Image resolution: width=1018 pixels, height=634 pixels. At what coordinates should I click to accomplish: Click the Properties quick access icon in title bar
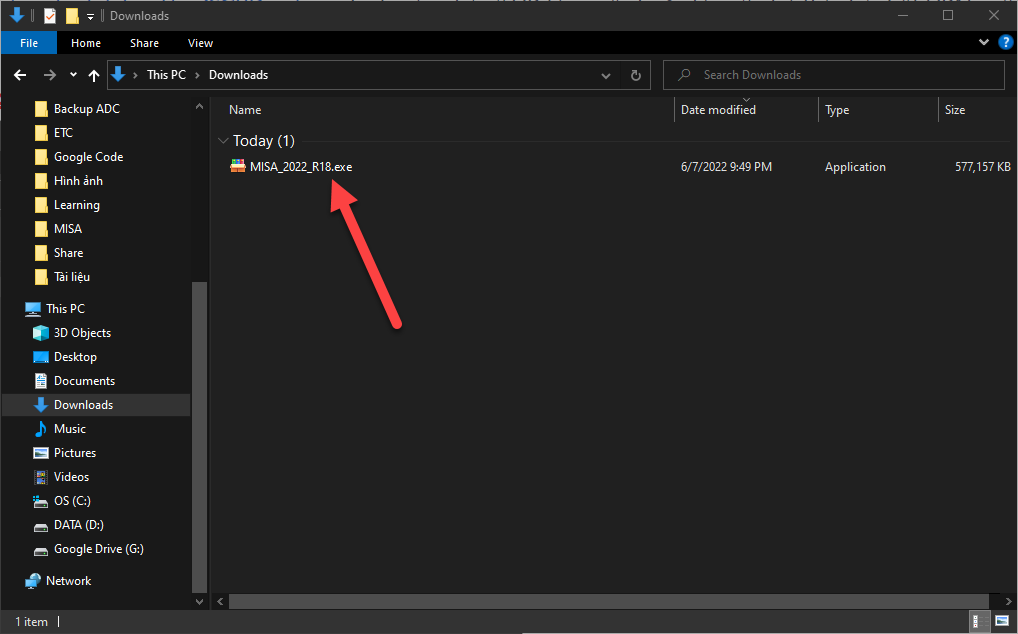point(50,16)
